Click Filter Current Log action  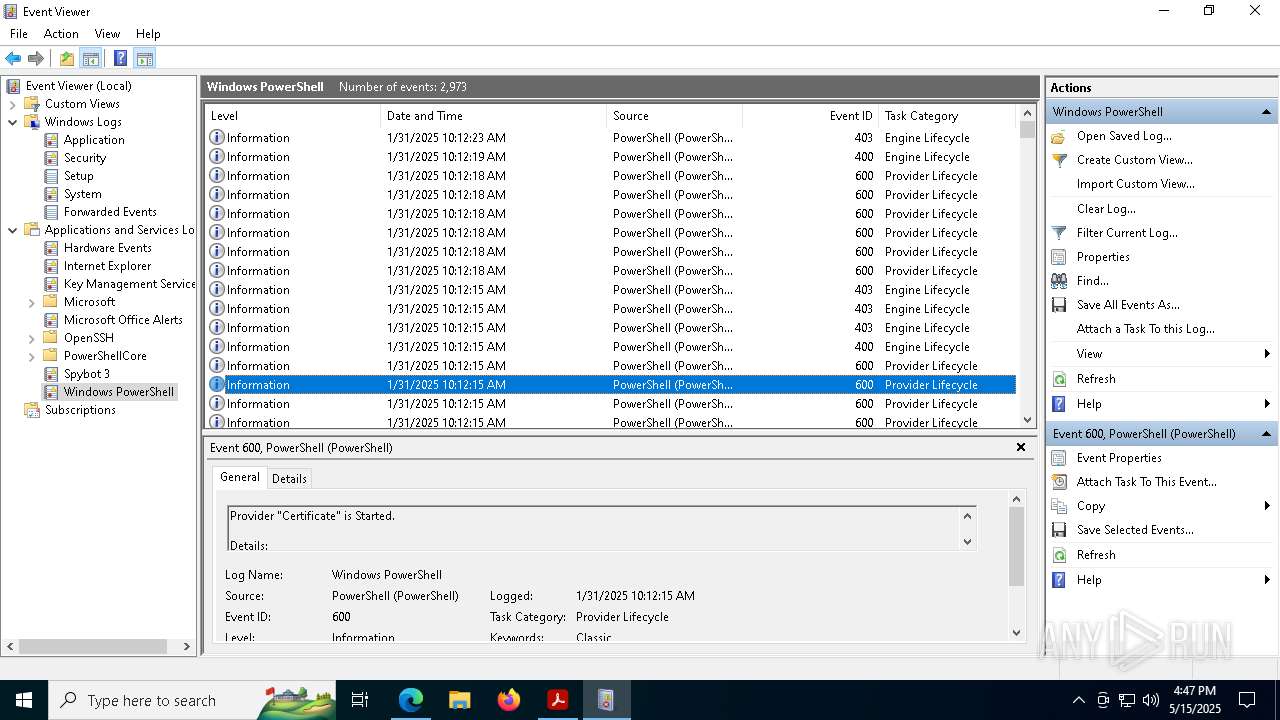(x=1127, y=233)
